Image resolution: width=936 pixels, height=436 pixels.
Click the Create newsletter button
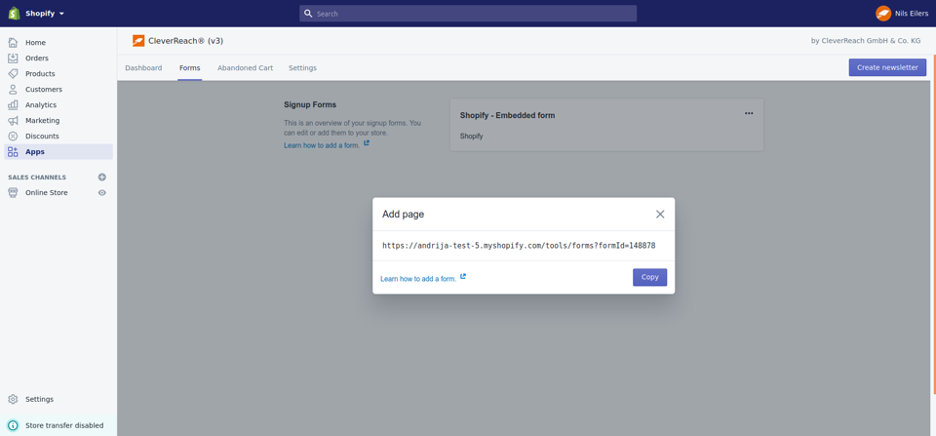tap(888, 67)
